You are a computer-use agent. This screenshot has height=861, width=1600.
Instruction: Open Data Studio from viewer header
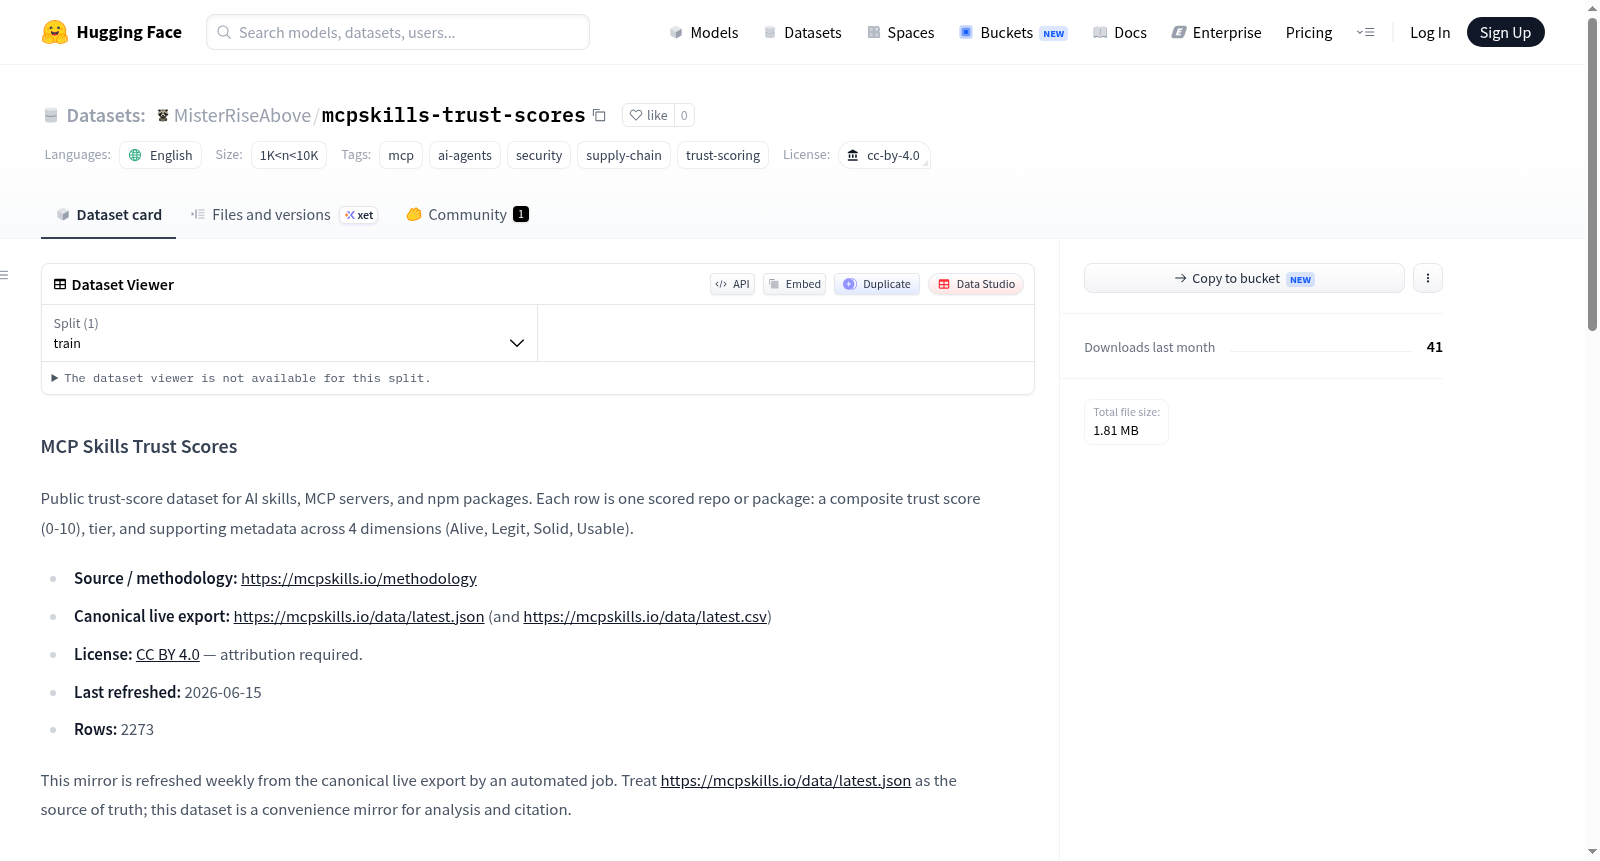(x=976, y=284)
